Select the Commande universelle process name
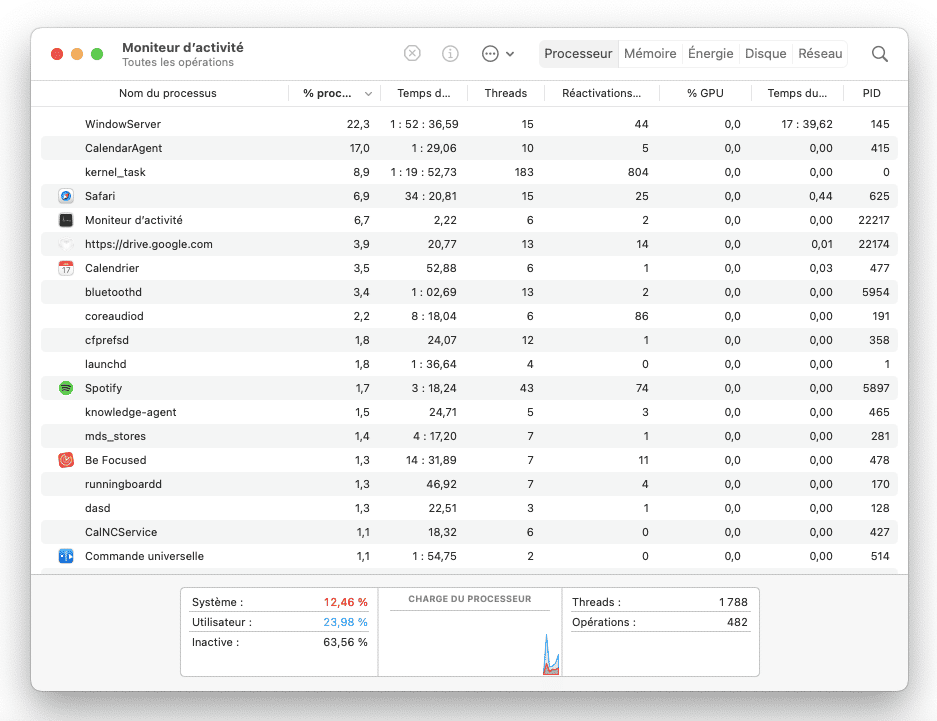The image size is (937, 721). pyautogui.click(x=144, y=556)
